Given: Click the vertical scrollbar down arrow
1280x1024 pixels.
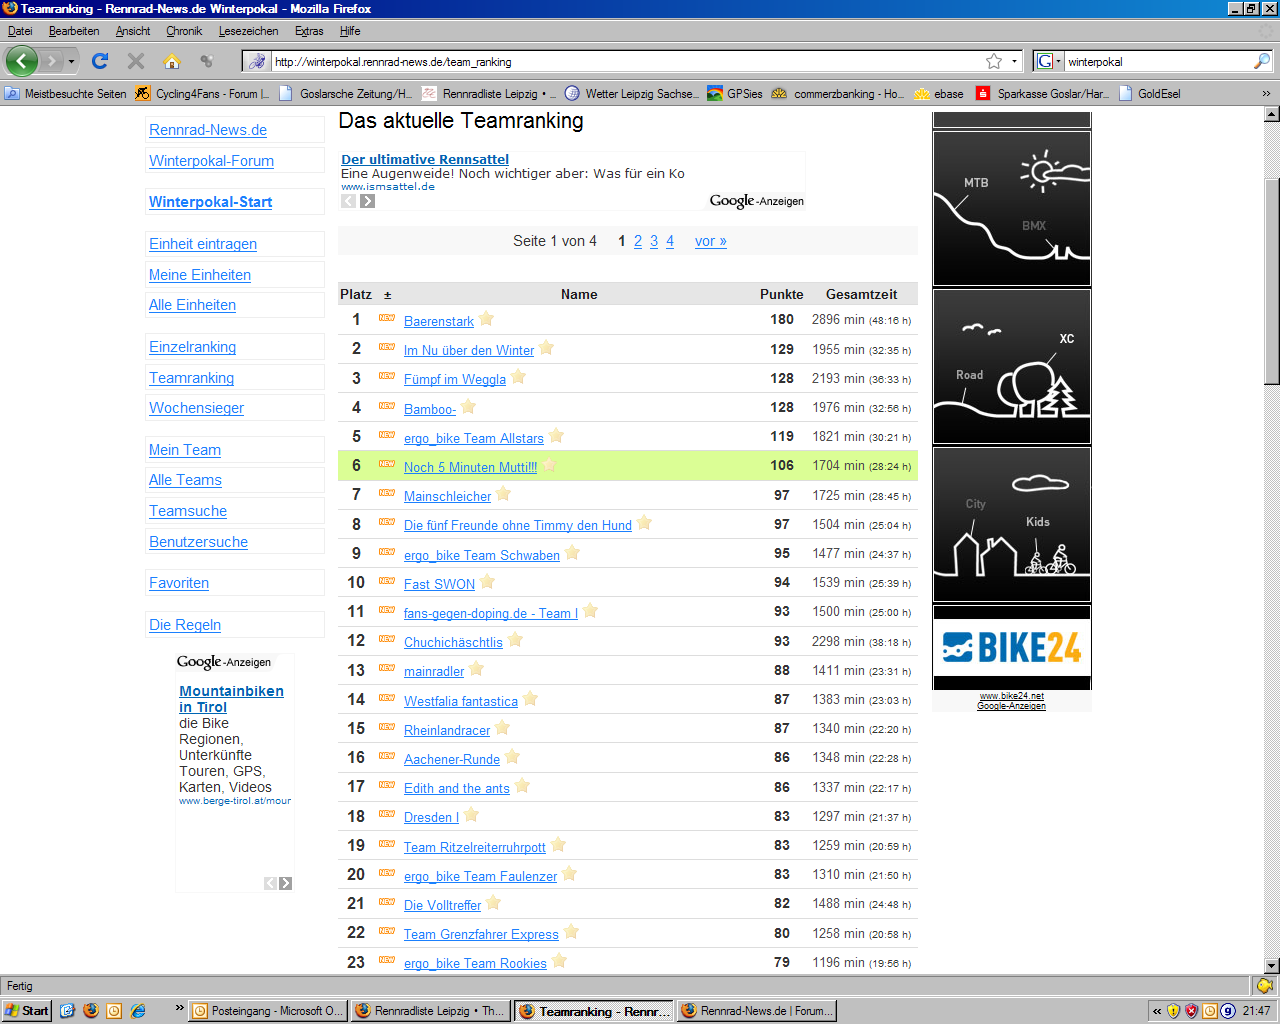Looking at the screenshot, I should click(x=1272, y=966).
